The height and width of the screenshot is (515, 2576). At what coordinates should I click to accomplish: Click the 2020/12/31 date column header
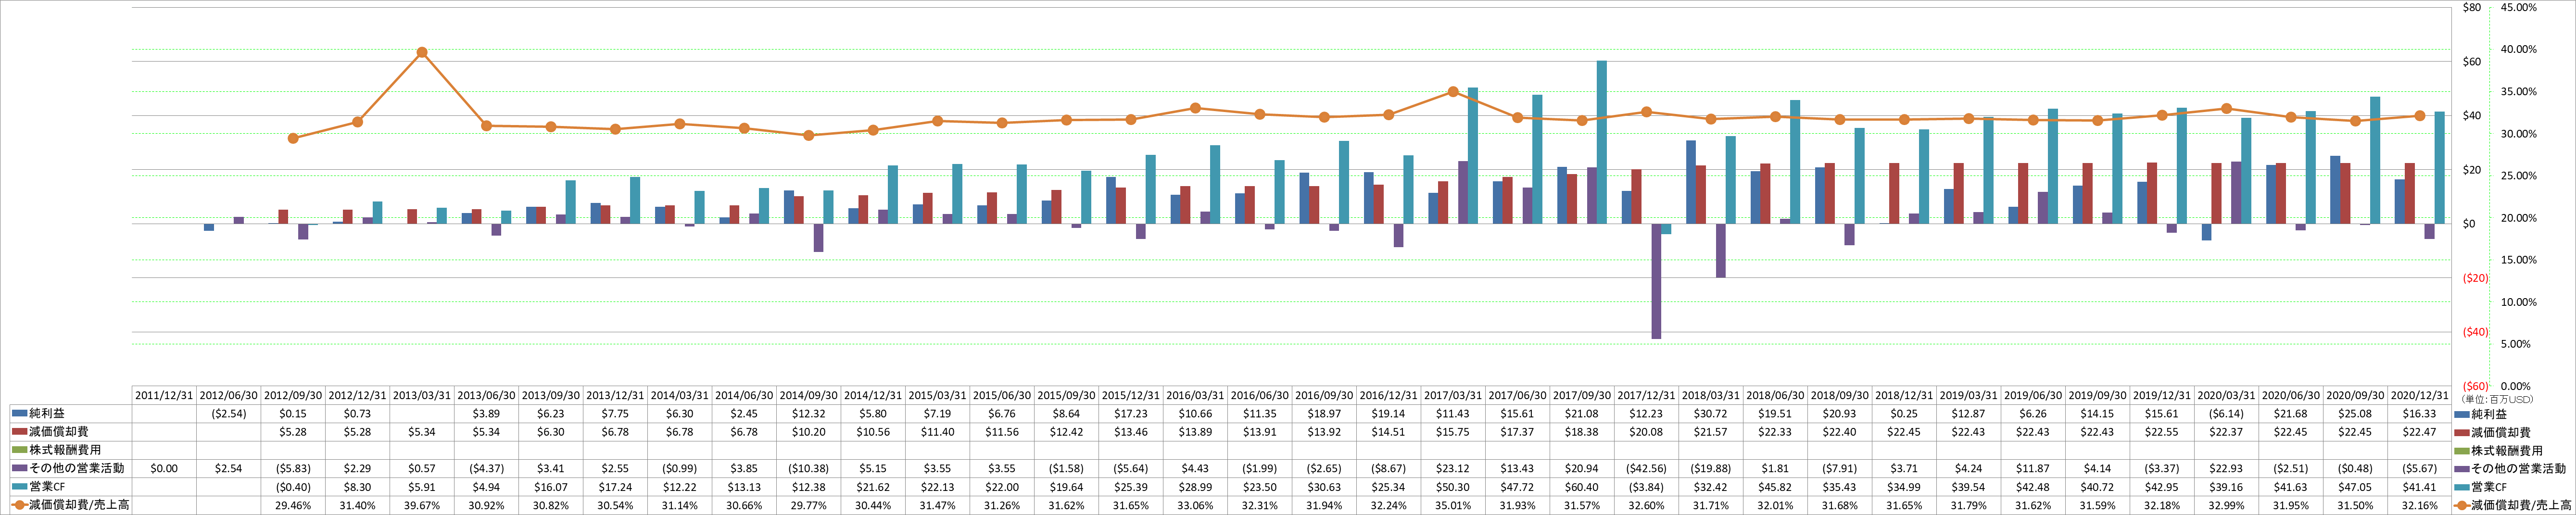coord(2420,395)
